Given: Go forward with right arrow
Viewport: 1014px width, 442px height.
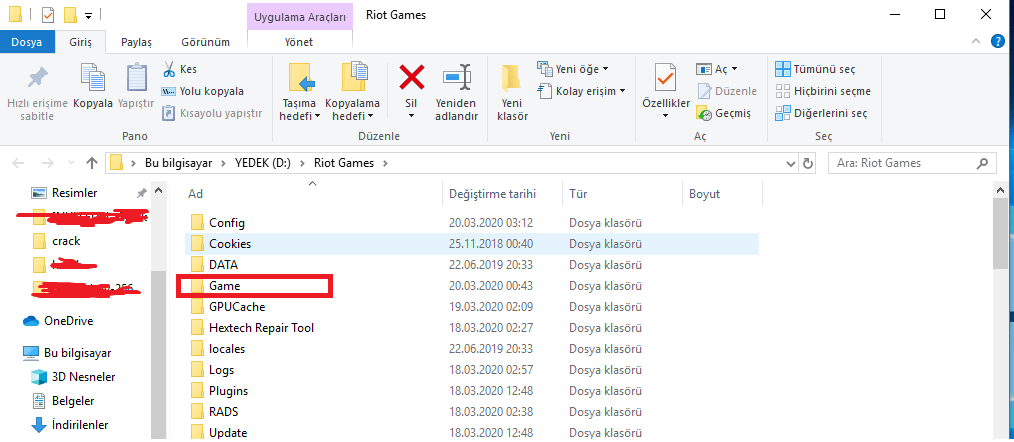Looking at the screenshot, I should (x=48, y=163).
